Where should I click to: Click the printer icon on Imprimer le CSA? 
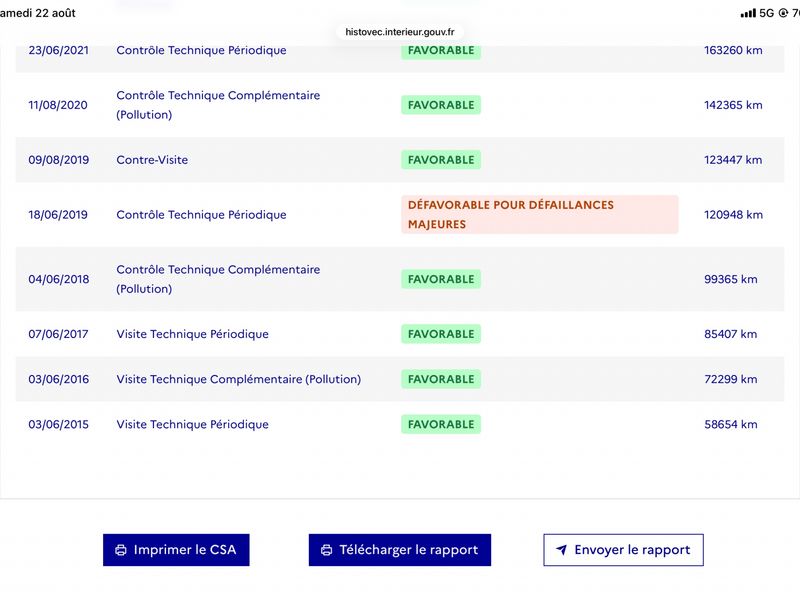121,550
